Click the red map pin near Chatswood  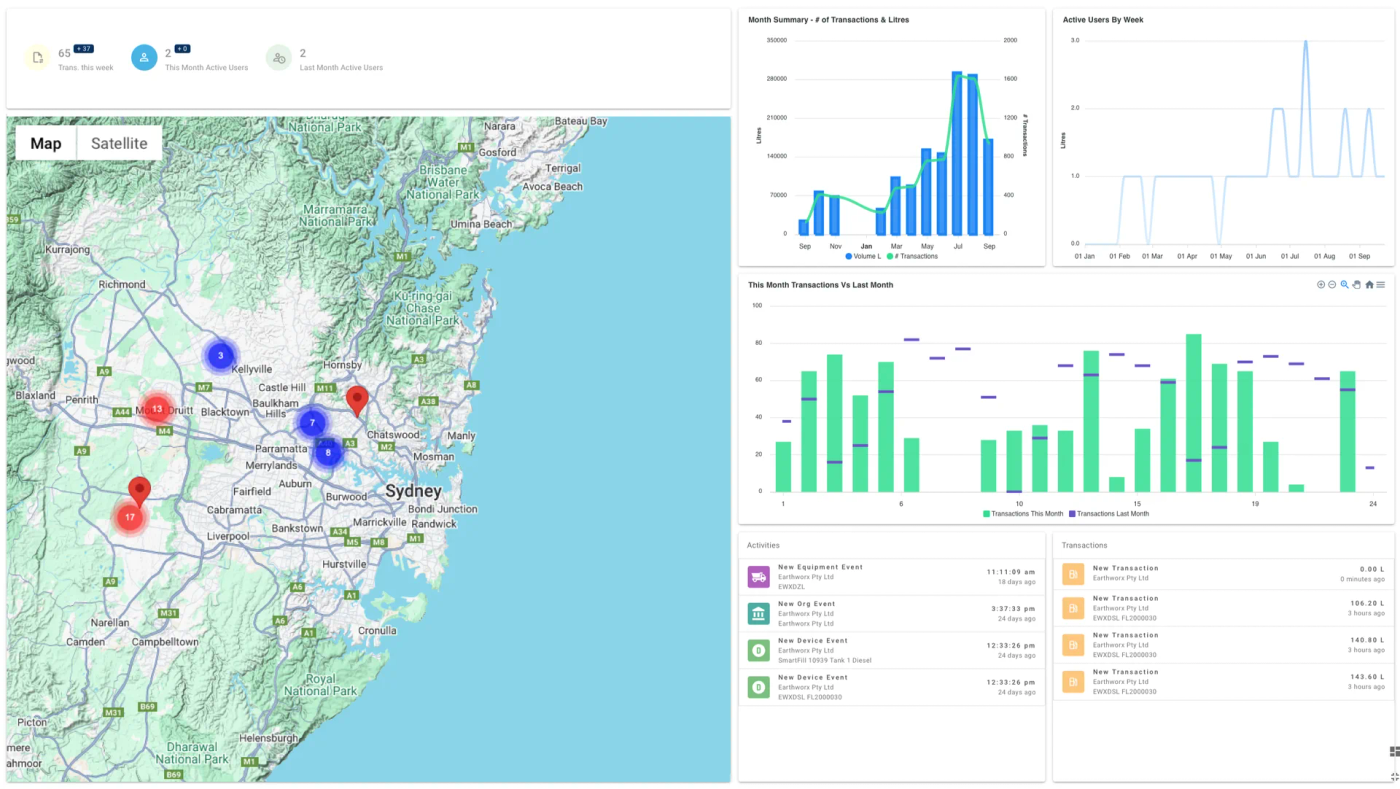pyautogui.click(x=357, y=401)
